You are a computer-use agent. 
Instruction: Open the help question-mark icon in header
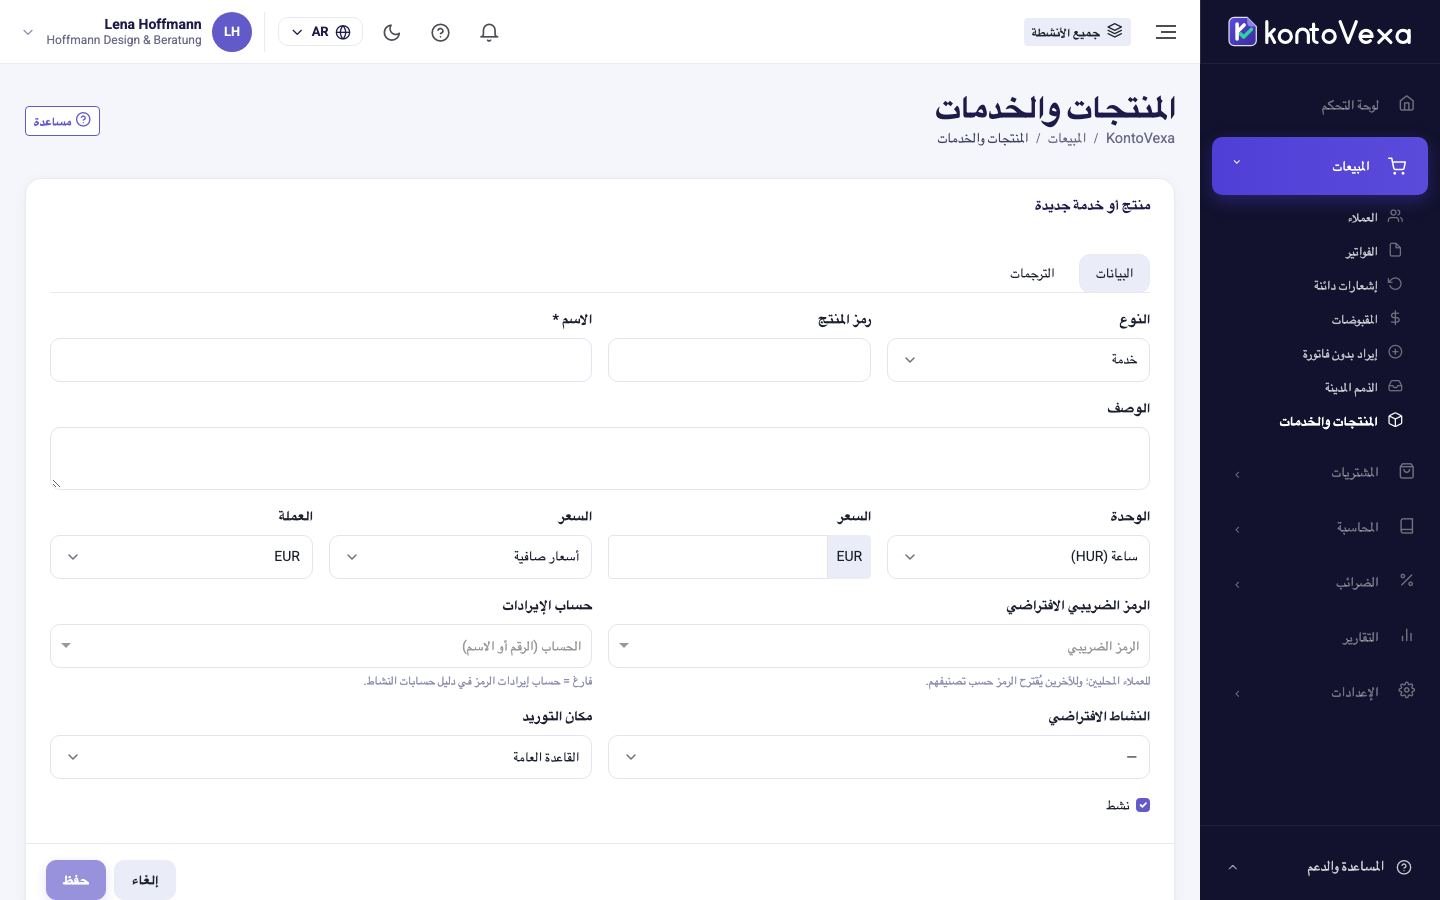pyautogui.click(x=440, y=32)
